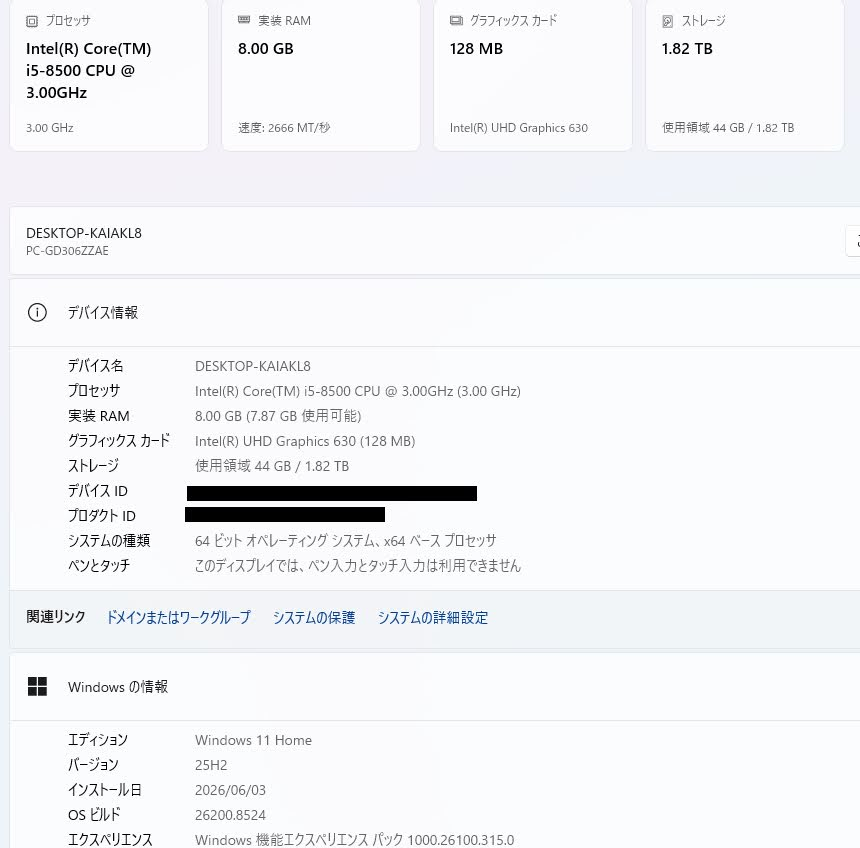The image size is (860, 848).
Task: Select the プロセッサ summary card title
Action: pos(68,21)
